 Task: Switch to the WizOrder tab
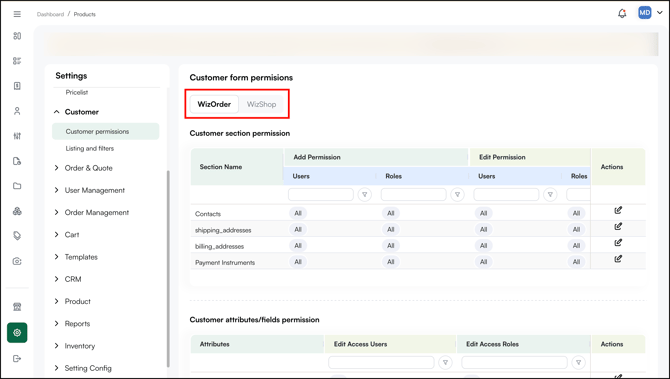click(x=214, y=104)
